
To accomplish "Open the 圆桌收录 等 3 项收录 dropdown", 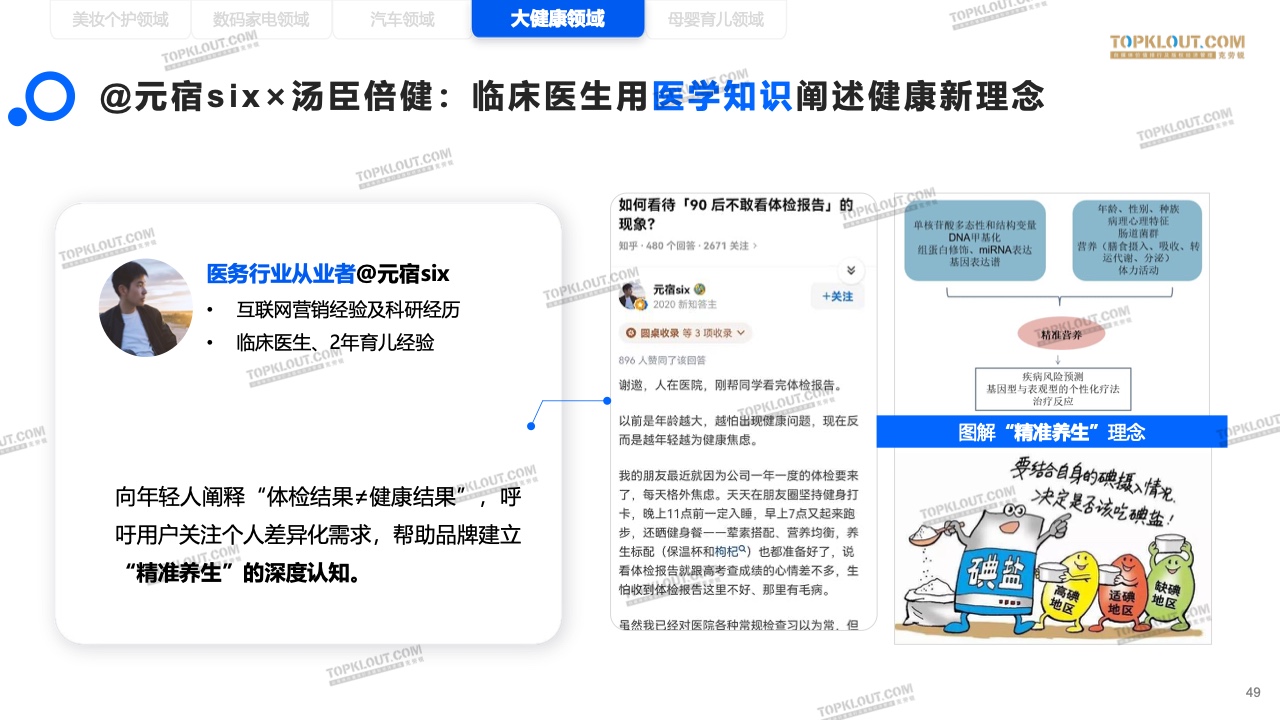I will 686,333.
